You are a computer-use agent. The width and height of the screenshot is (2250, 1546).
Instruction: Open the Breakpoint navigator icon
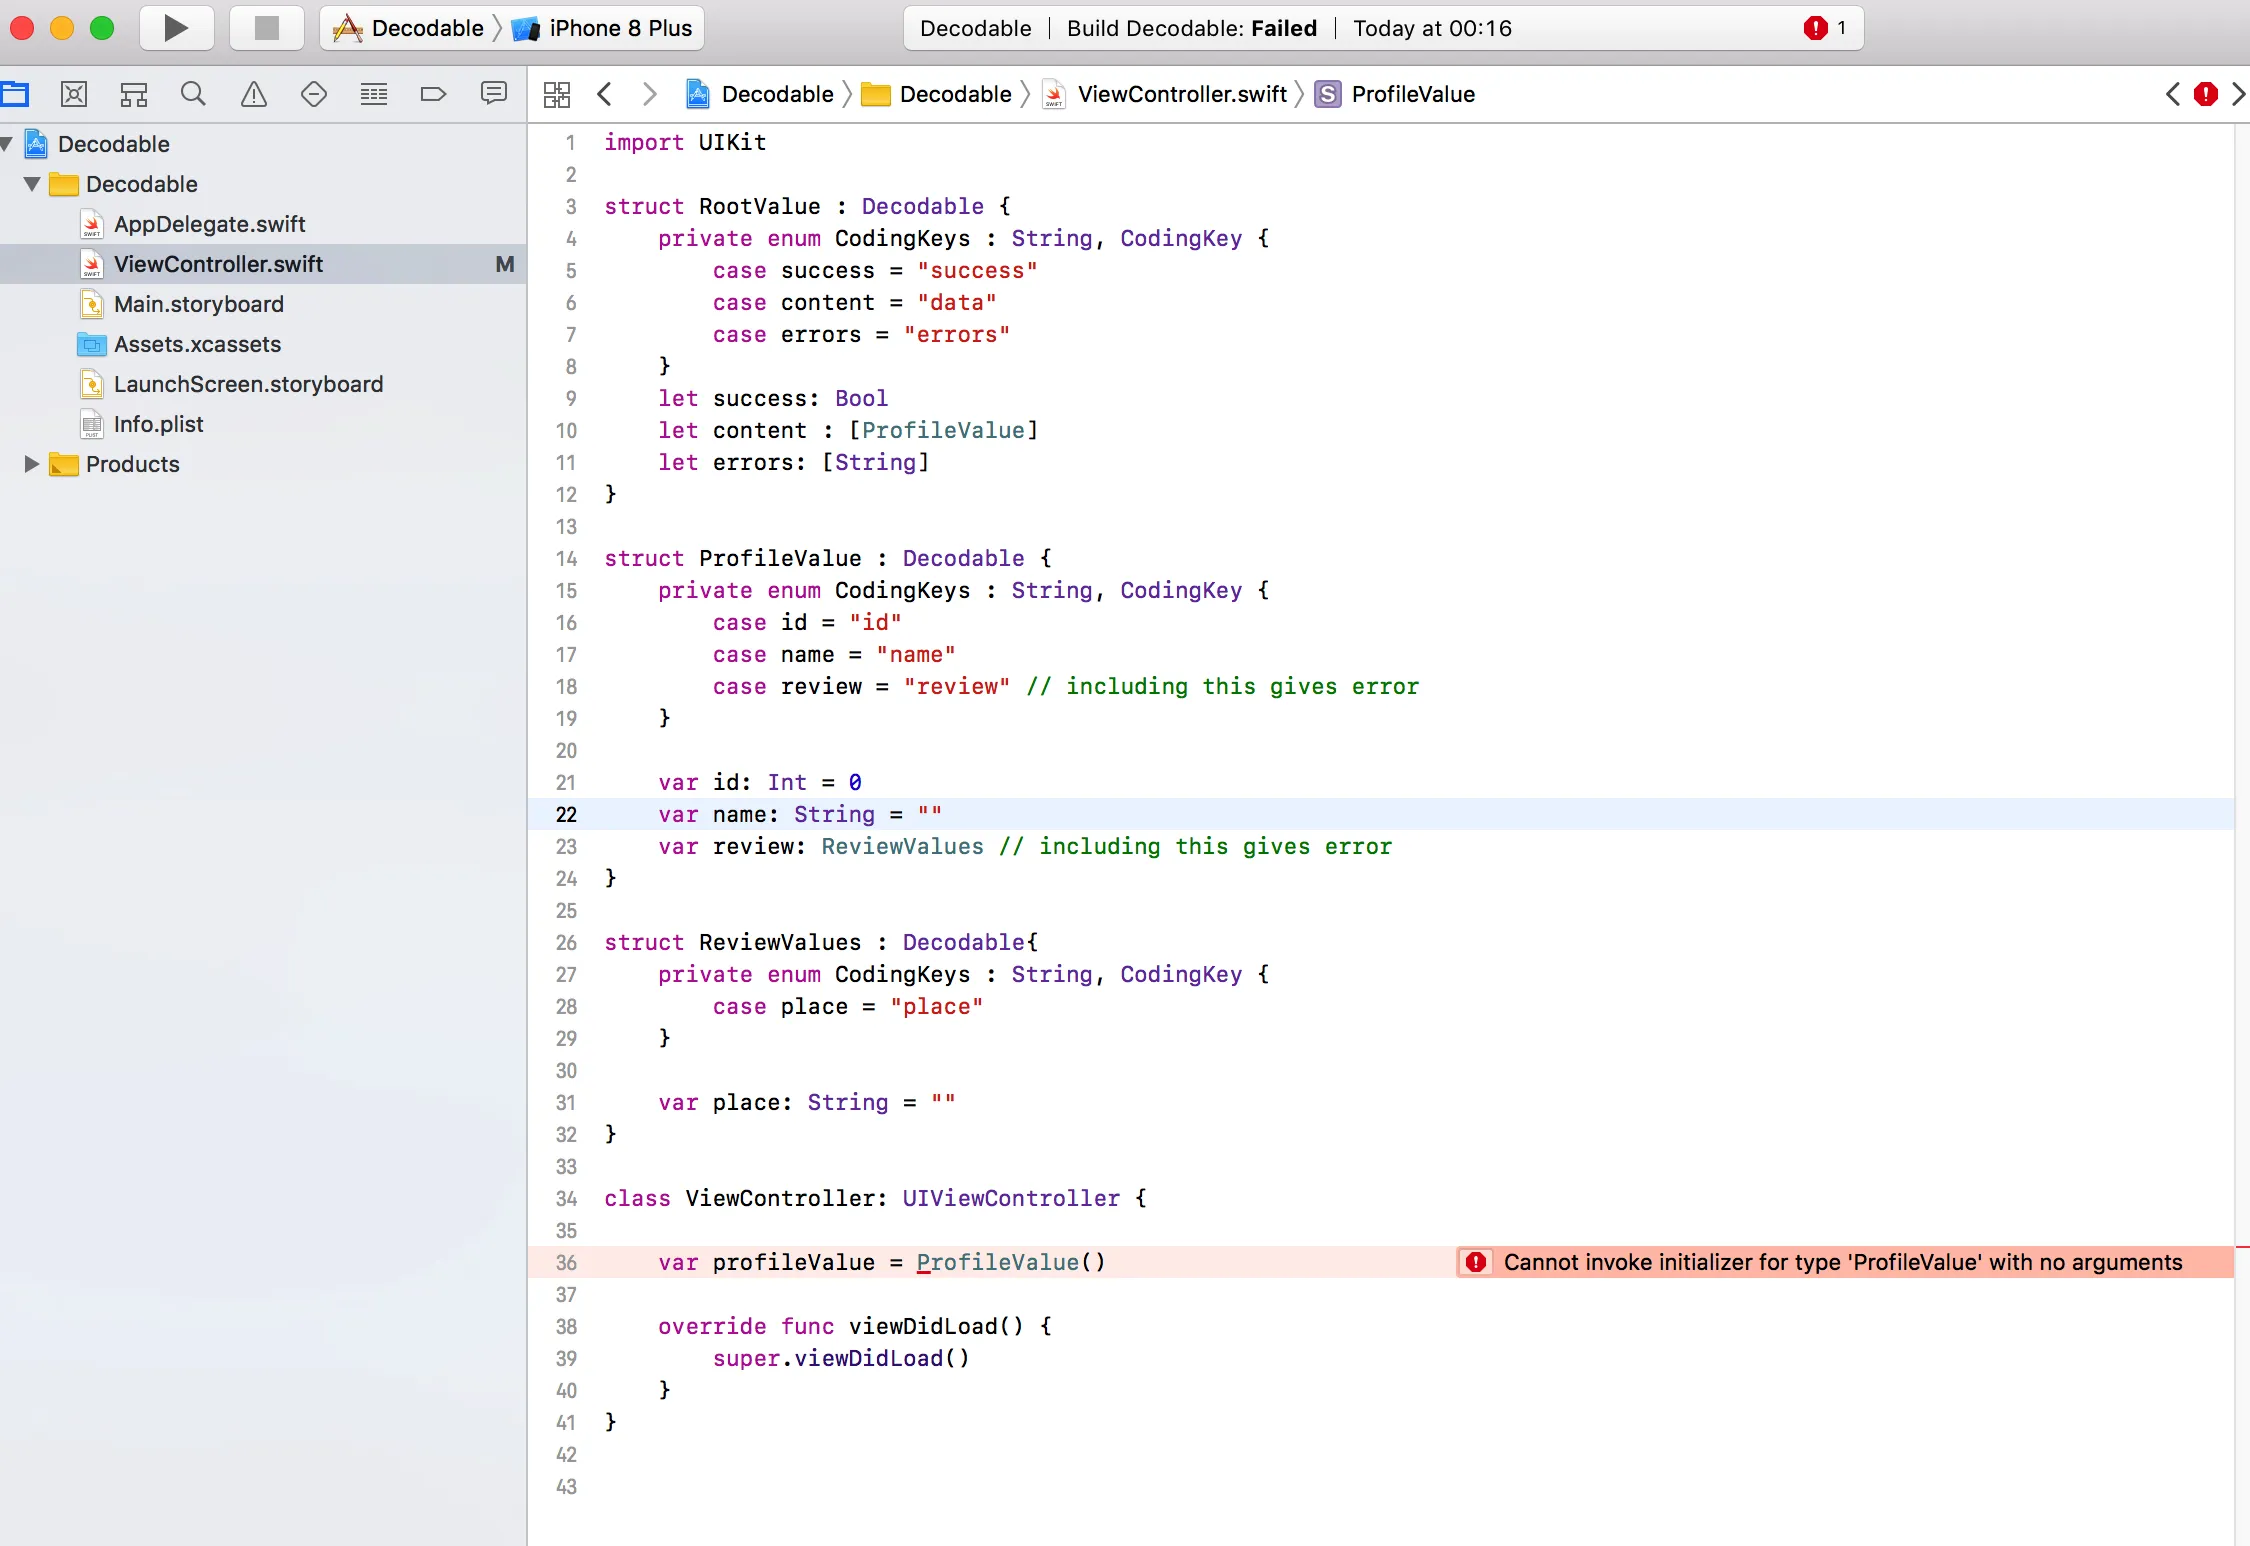coord(433,94)
